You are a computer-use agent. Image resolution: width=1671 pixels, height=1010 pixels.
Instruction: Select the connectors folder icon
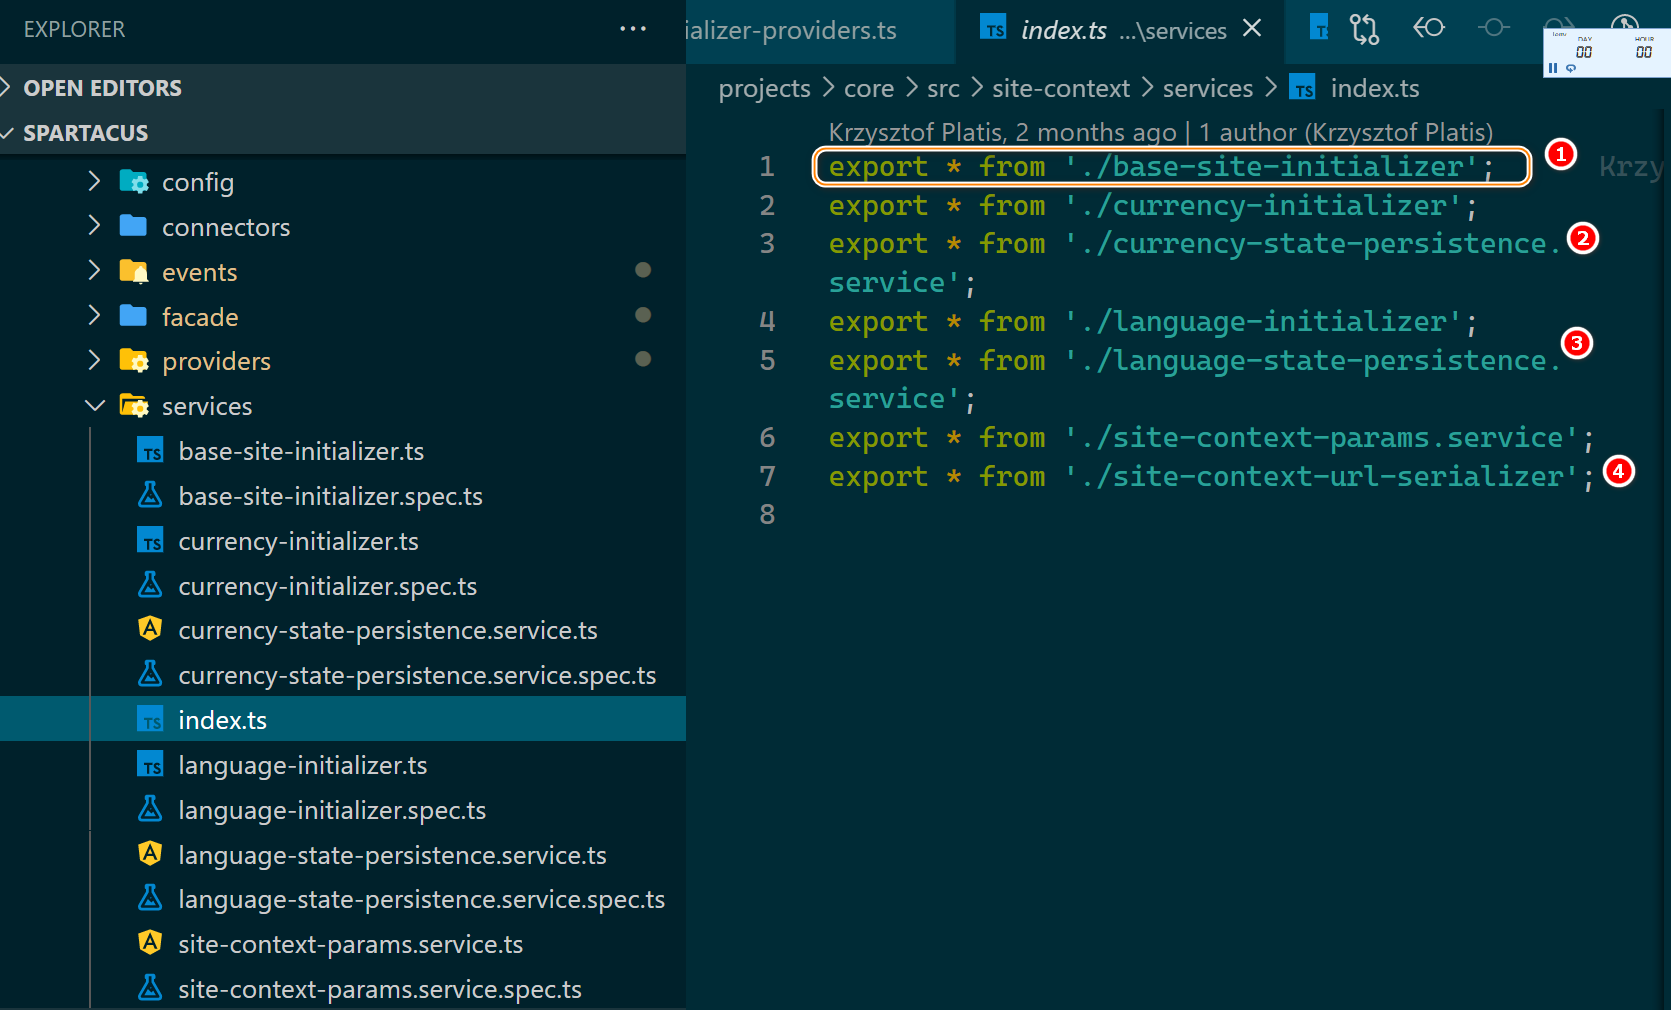[133, 226]
